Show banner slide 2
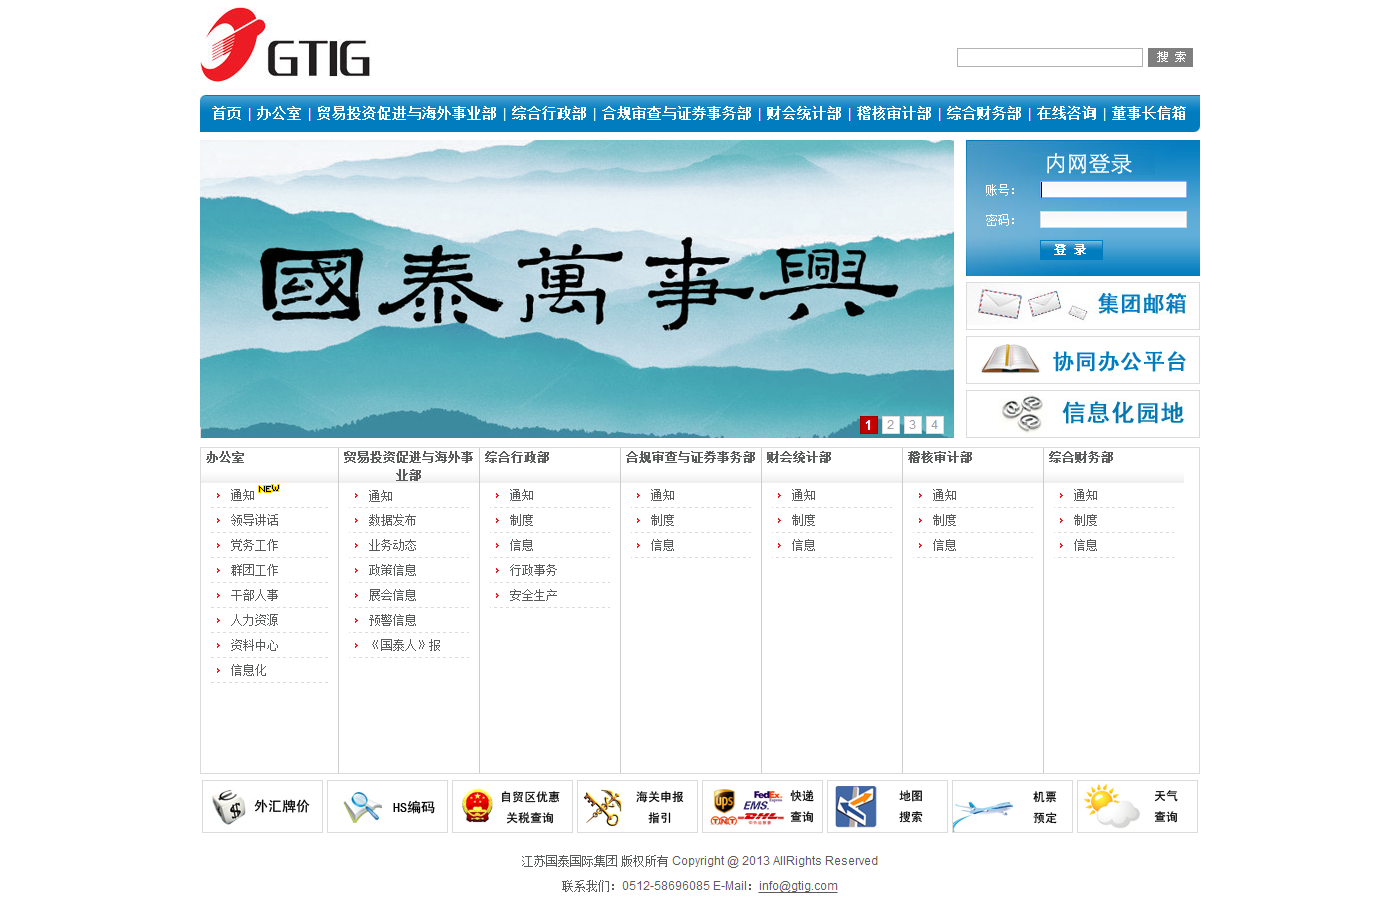This screenshot has height=913, width=1399. coord(891,425)
